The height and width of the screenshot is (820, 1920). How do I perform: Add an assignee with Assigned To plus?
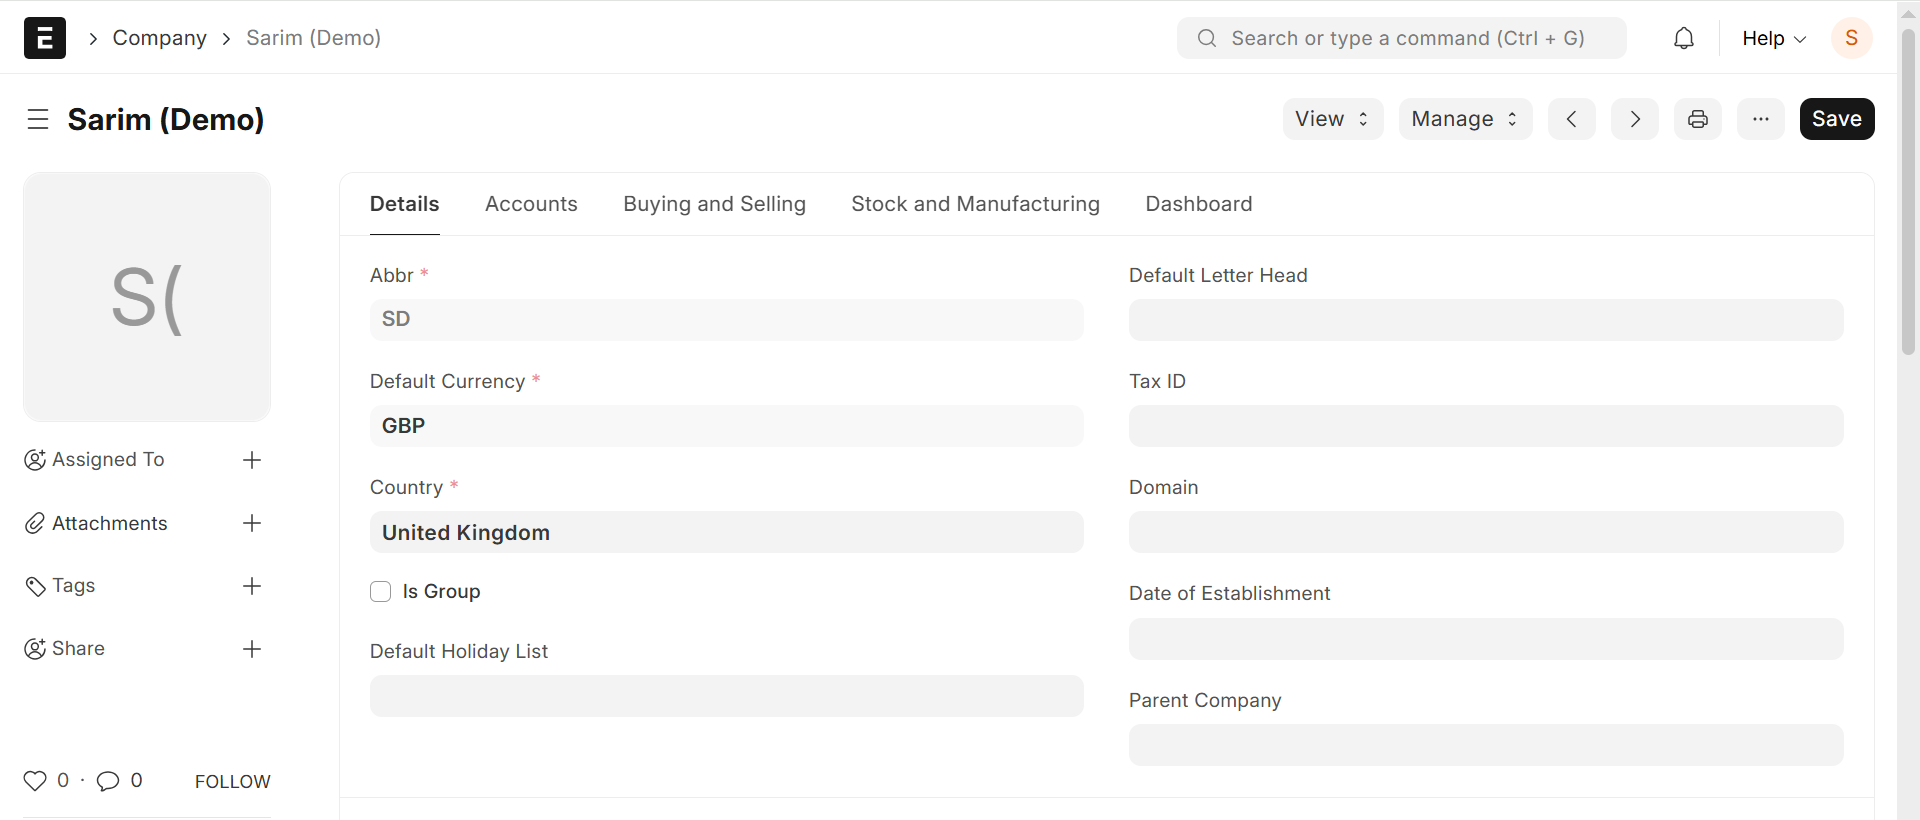(x=252, y=460)
